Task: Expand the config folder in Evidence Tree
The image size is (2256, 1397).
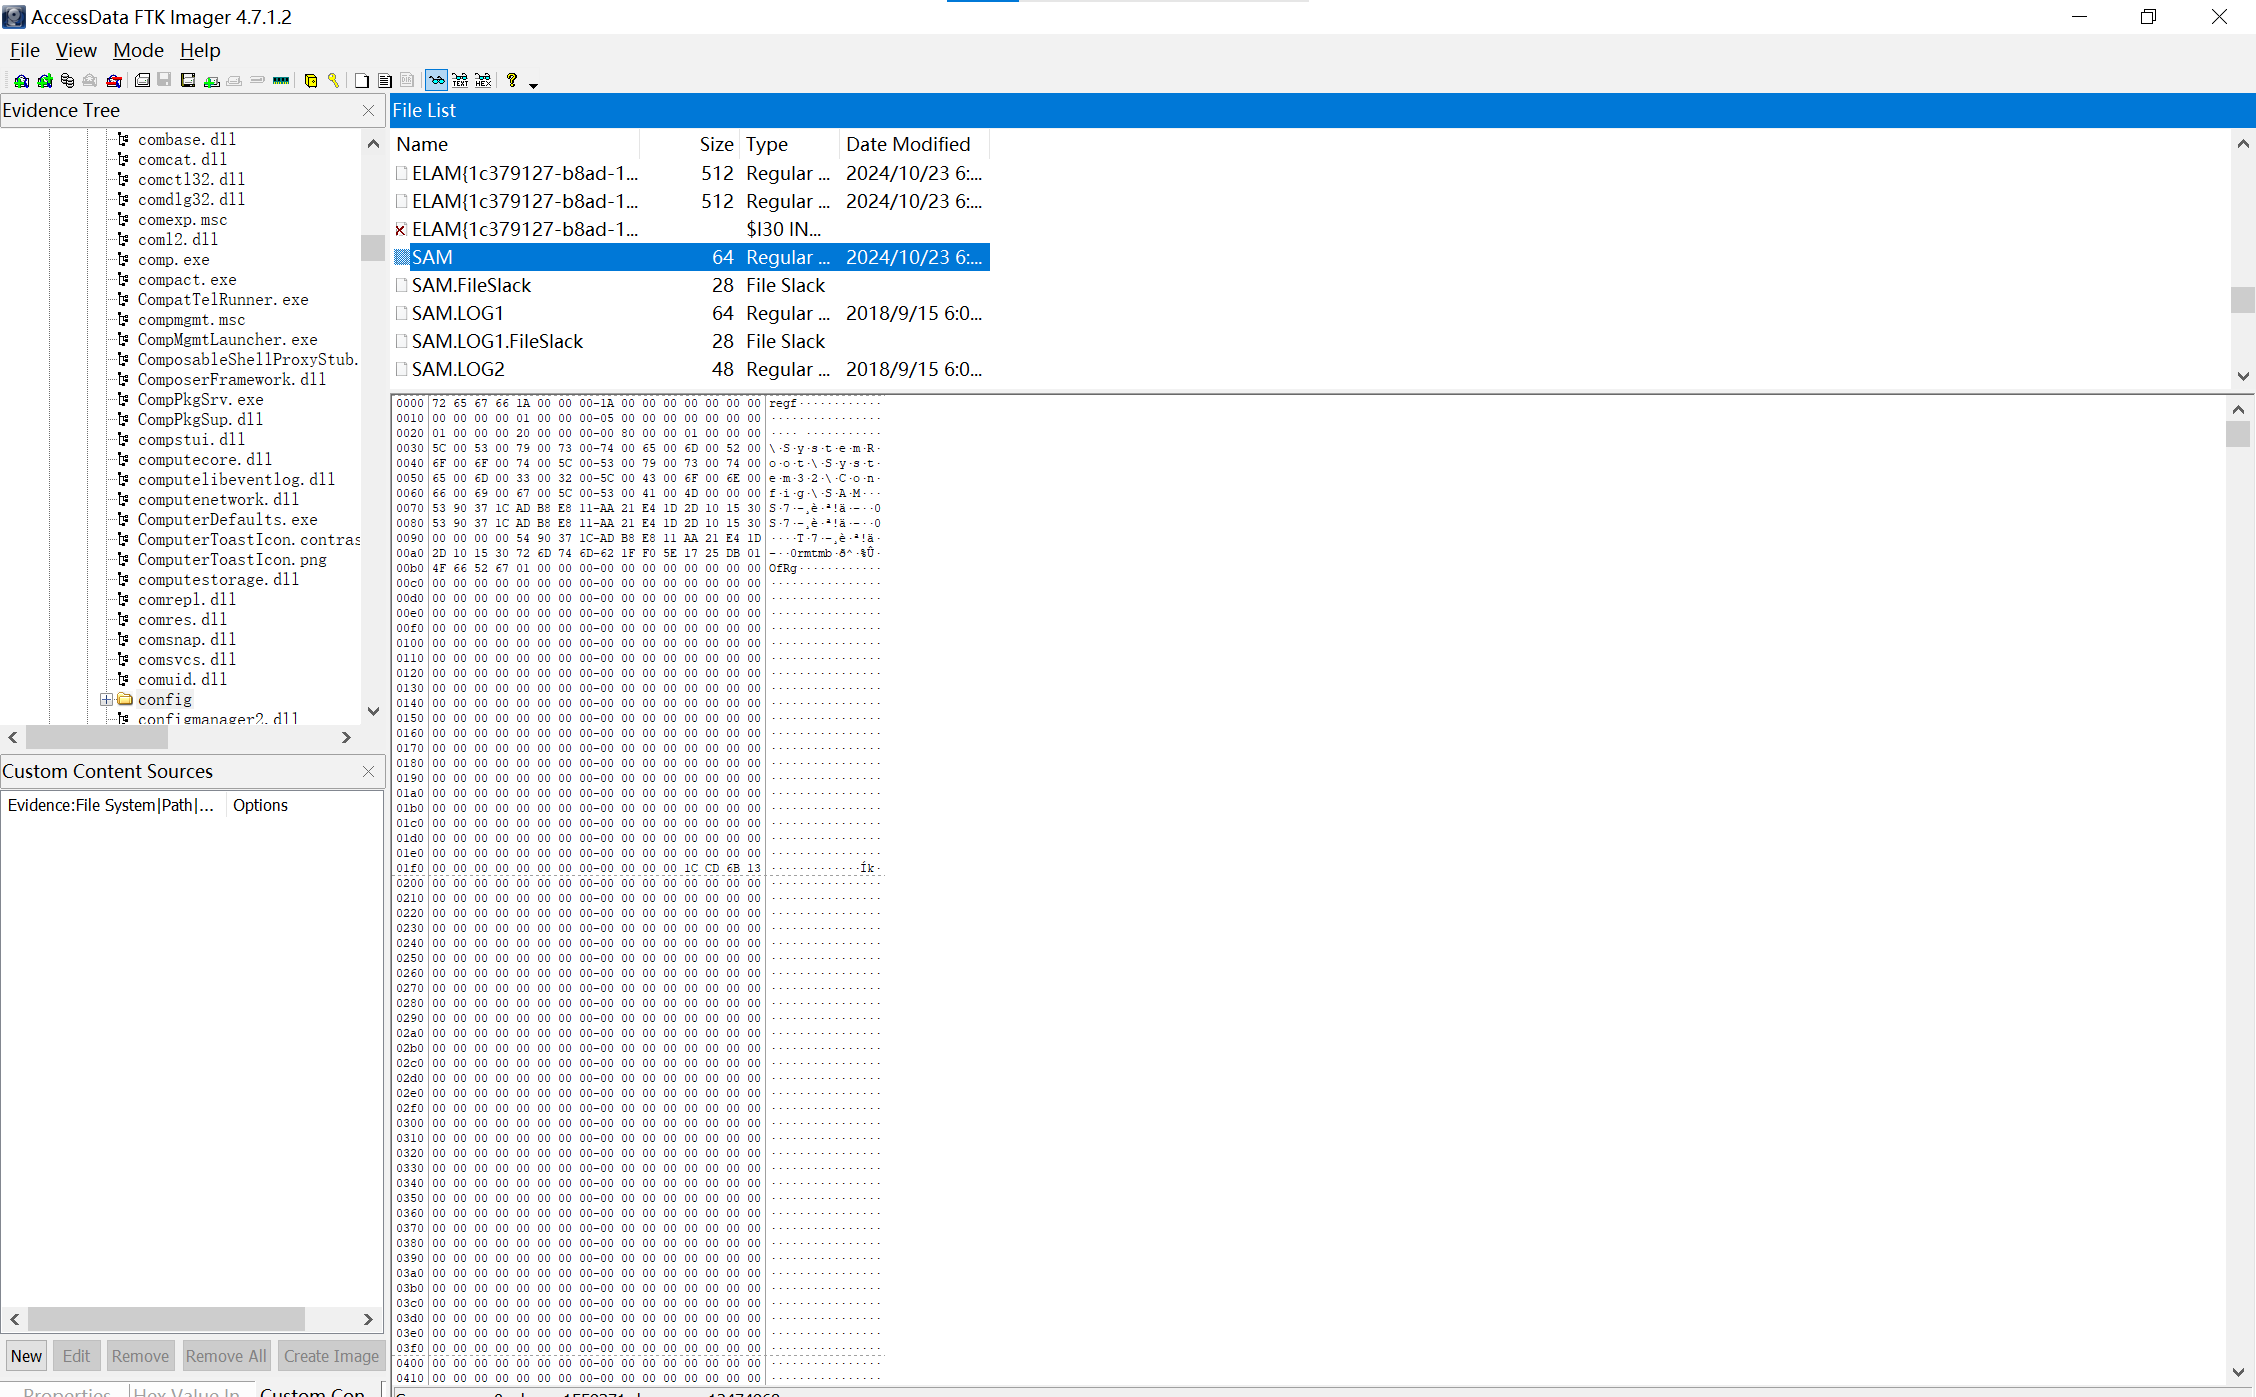Action: [x=106, y=699]
